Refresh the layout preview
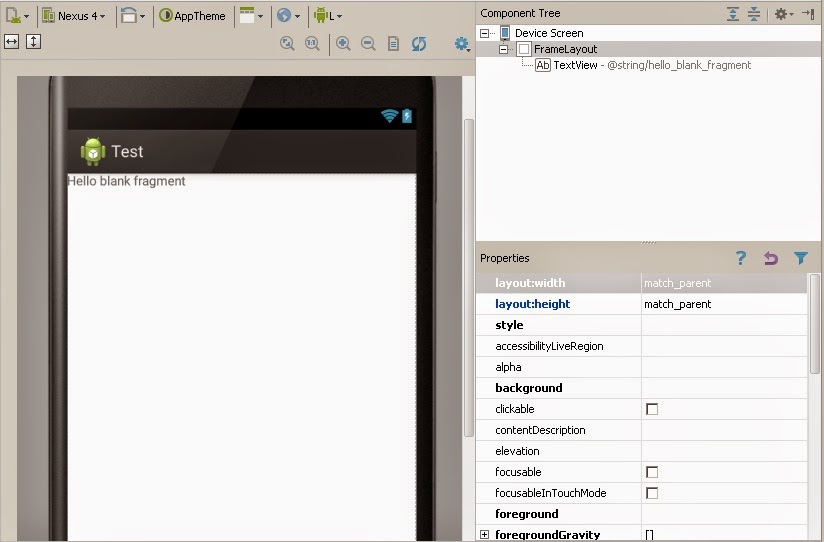The width and height of the screenshot is (824, 542). (x=419, y=44)
